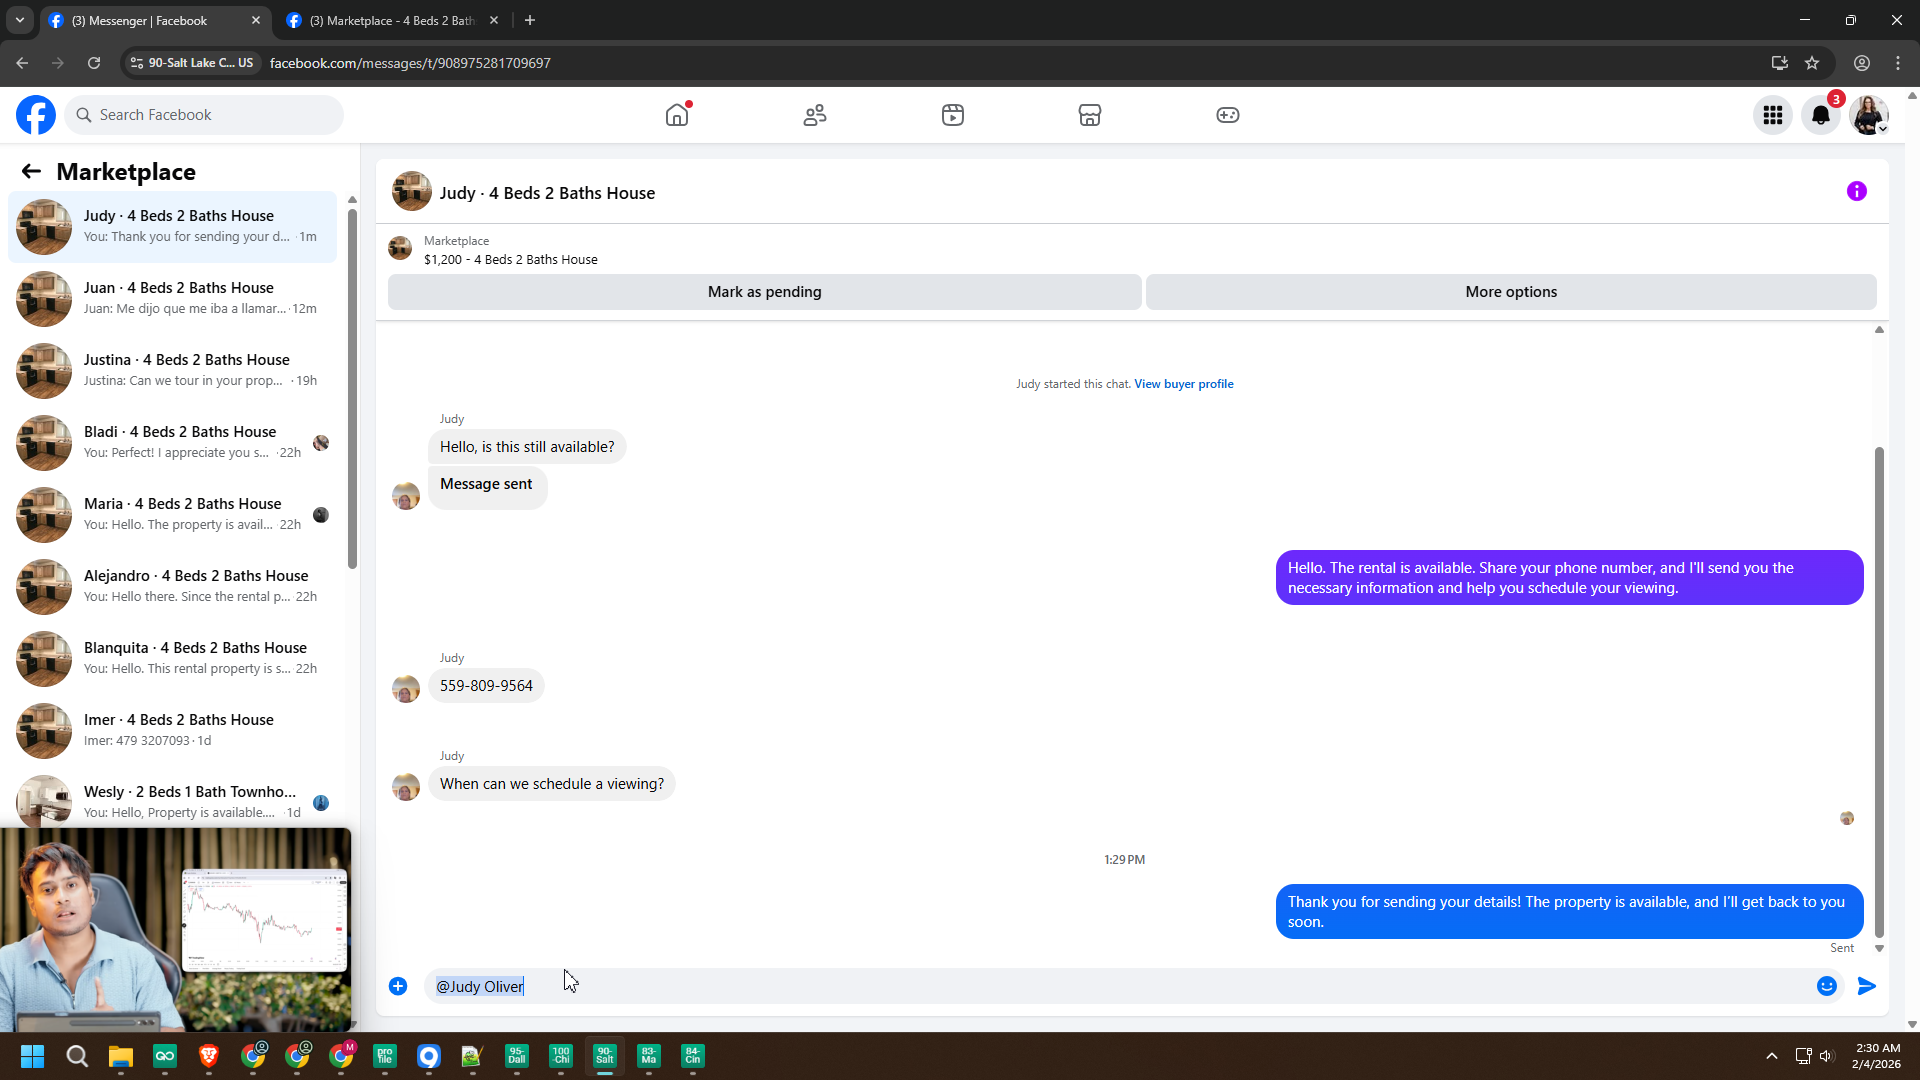Open the Facebook apps grid menu
Screen dimensions: 1920x1080
tap(1773, 115)
